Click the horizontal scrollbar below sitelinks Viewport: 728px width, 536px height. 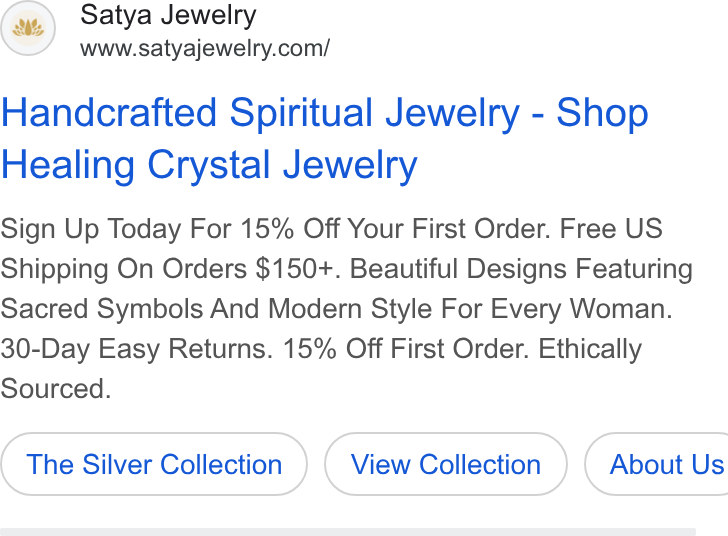tap(348, 532)
